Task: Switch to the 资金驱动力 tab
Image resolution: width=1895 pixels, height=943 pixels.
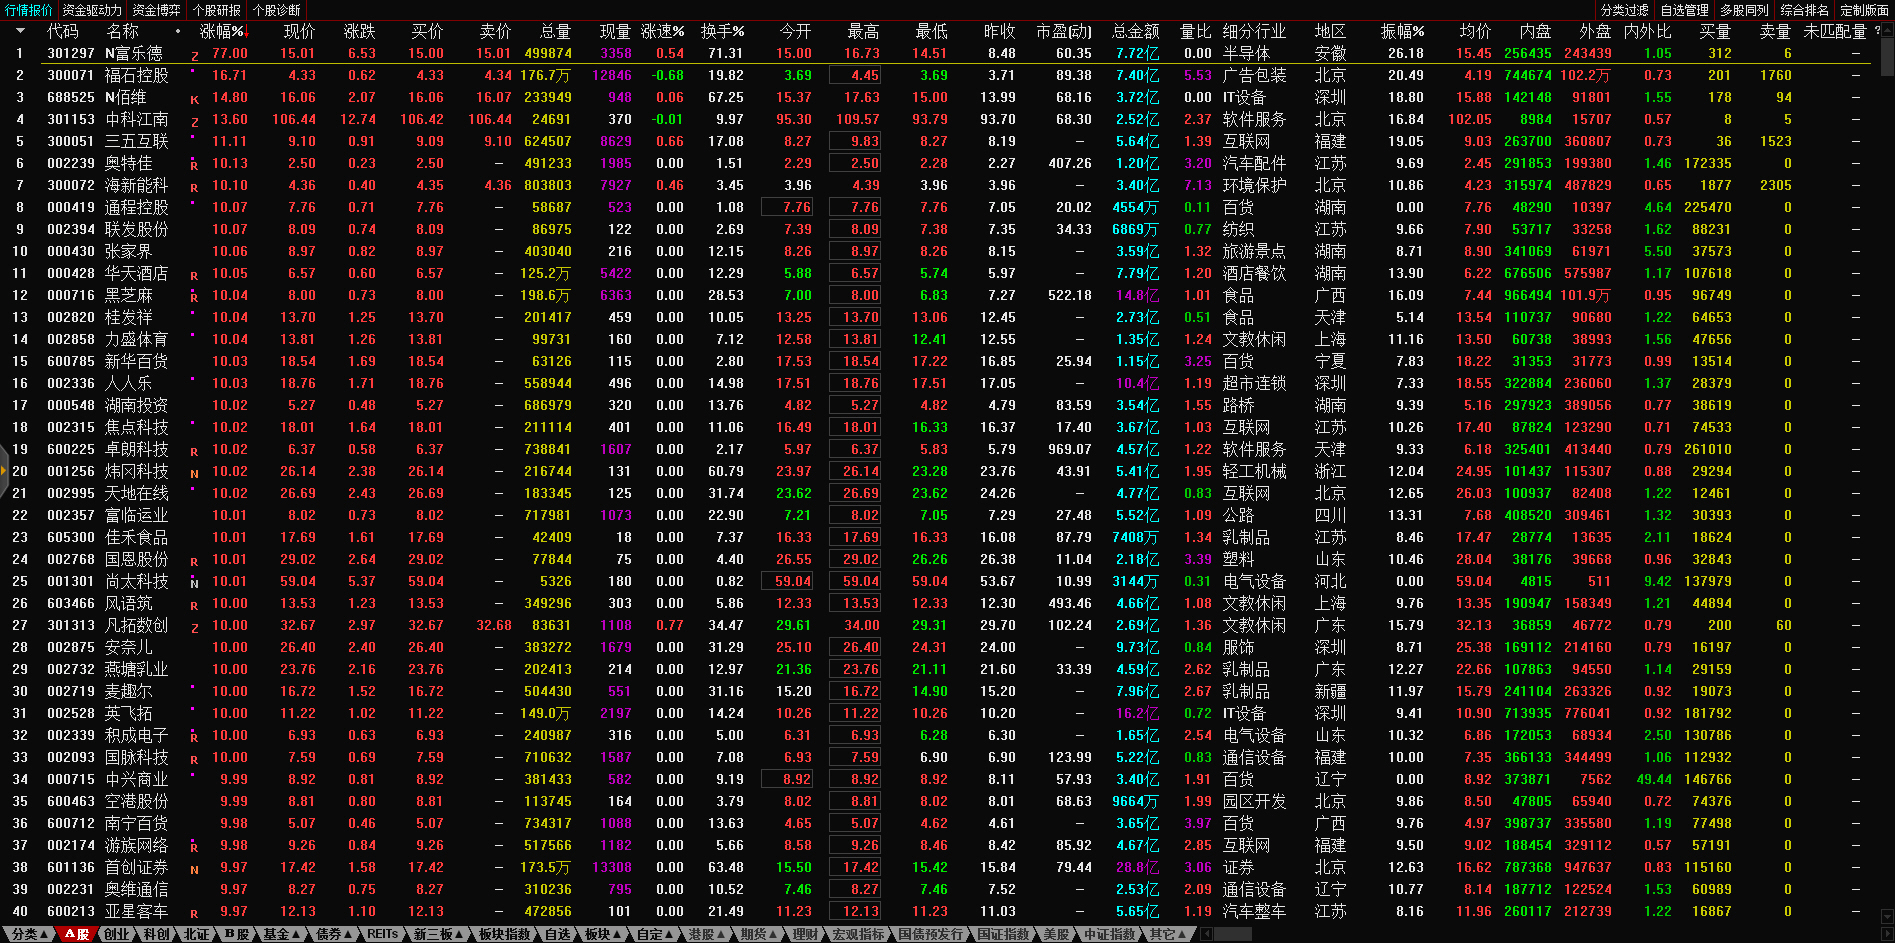Action: click(92, 10)
